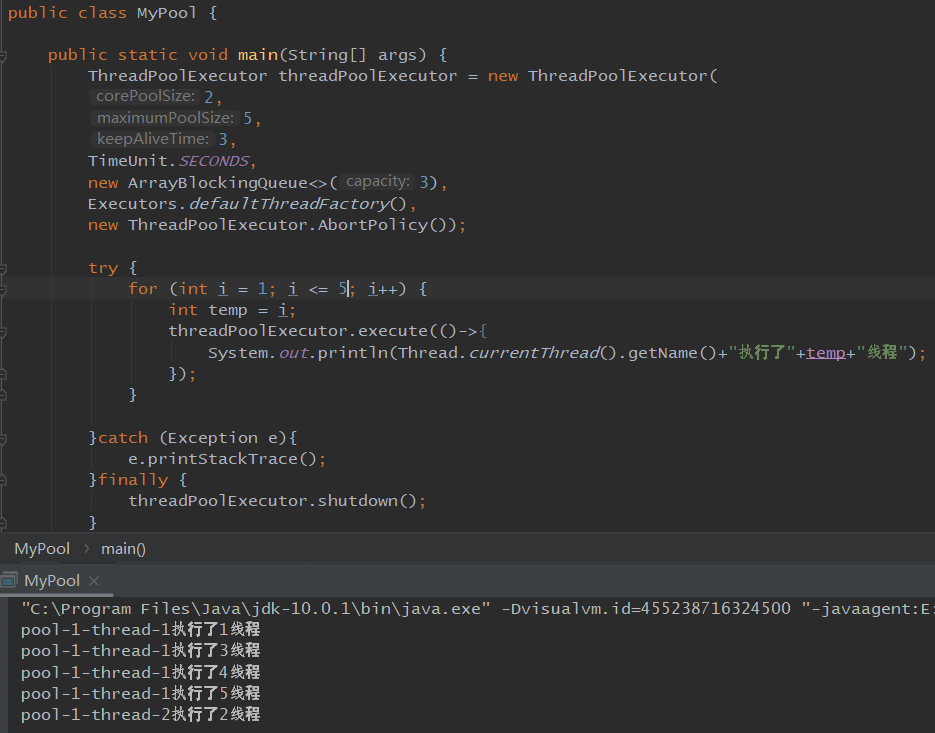Place cursor on 'int temp = i;' line
The image size is (935, 733).
232,310
